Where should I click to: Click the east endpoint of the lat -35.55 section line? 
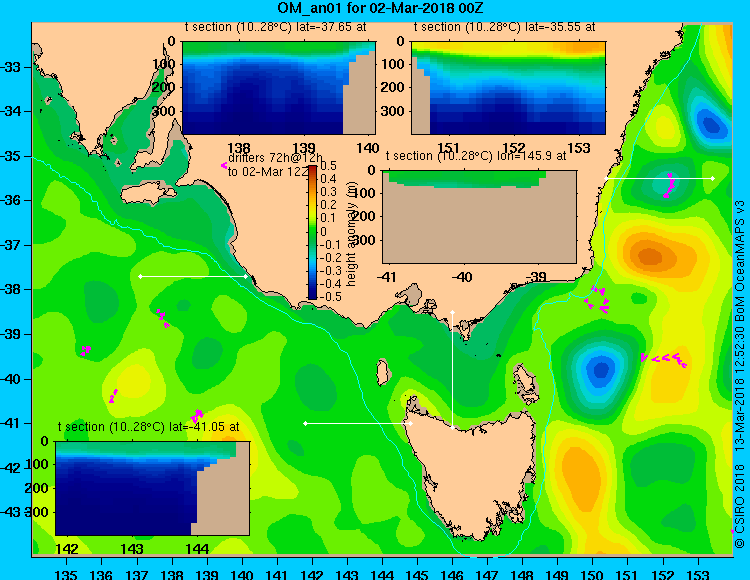(x=713, y=178)
